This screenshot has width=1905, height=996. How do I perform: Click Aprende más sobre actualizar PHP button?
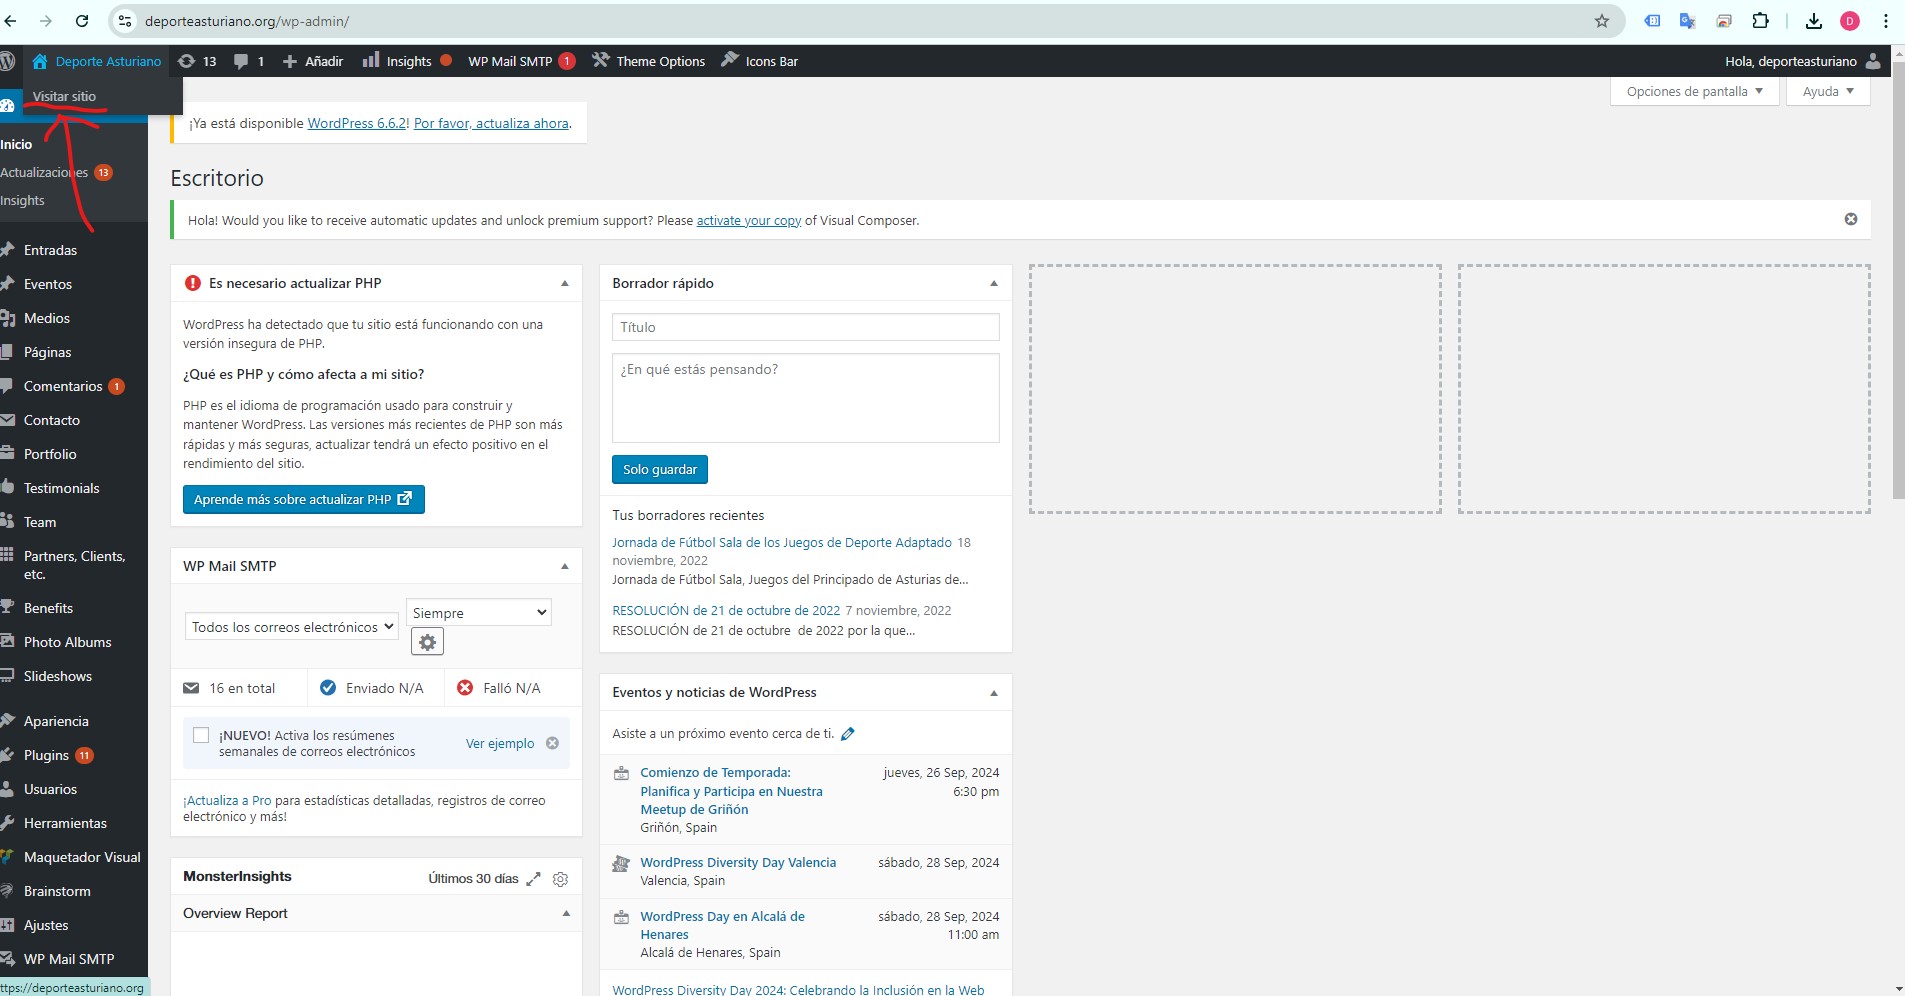point(304,499)
